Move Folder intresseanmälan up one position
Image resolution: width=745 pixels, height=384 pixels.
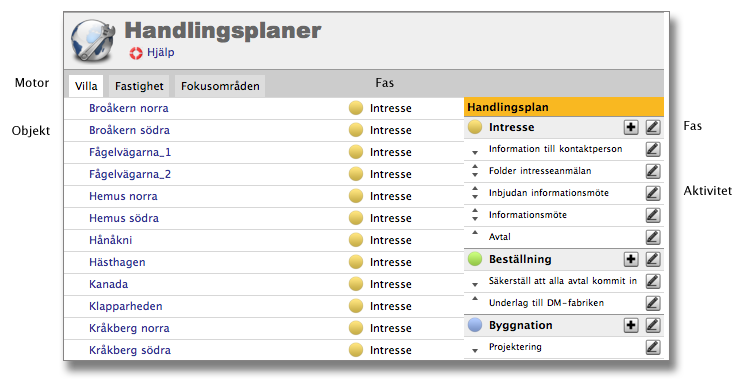(475, 167)
